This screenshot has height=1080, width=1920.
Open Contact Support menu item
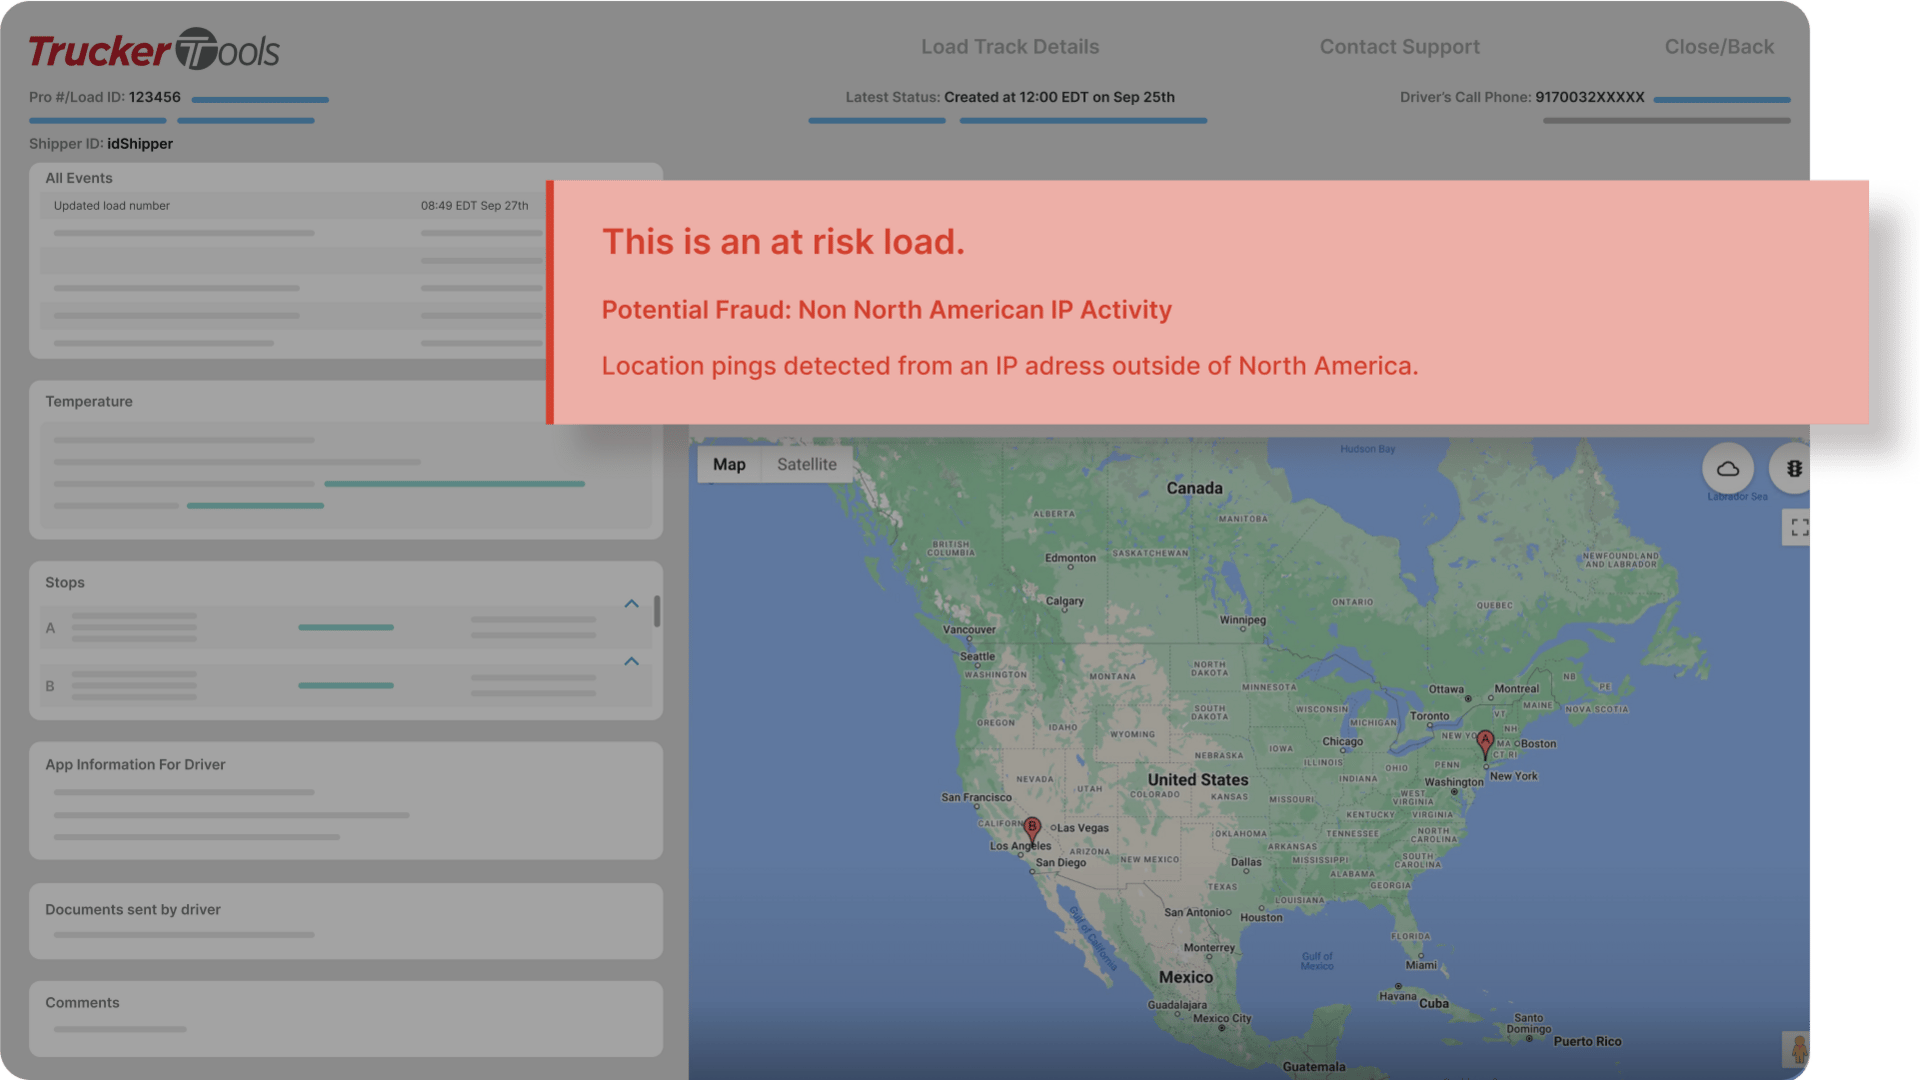point(1399,47)
